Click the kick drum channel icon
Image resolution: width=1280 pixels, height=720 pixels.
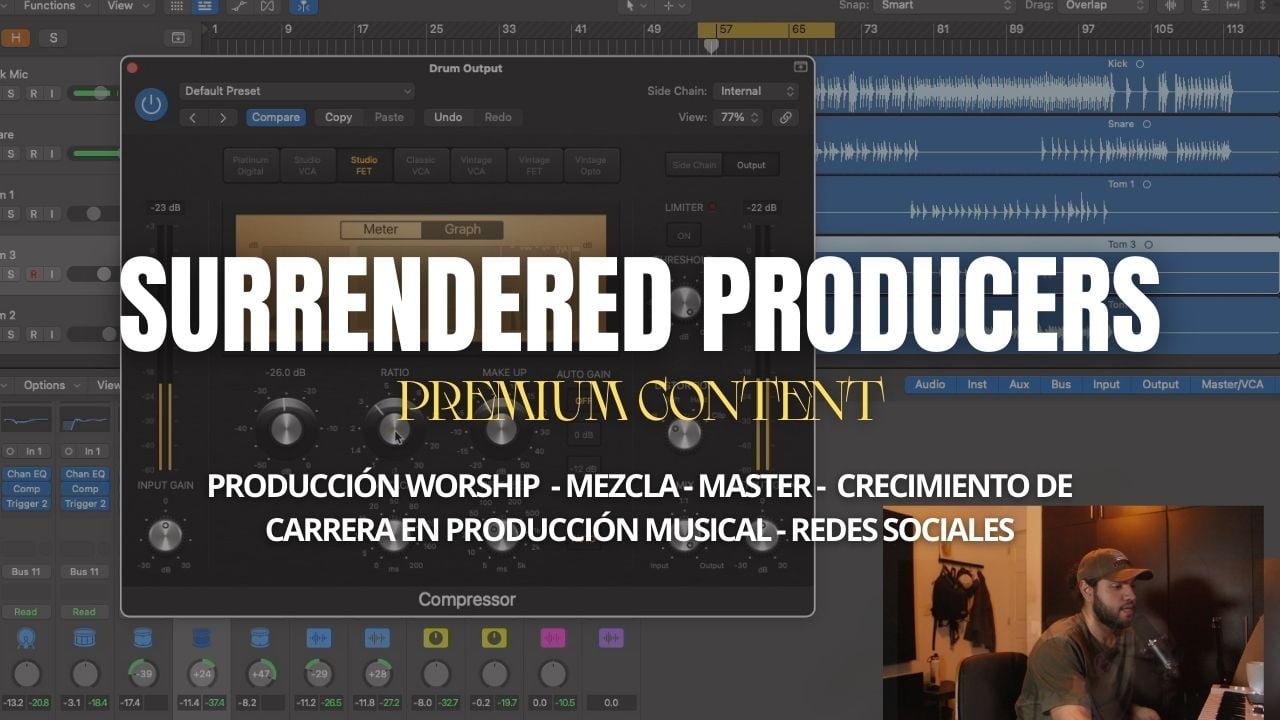(26, 637)
